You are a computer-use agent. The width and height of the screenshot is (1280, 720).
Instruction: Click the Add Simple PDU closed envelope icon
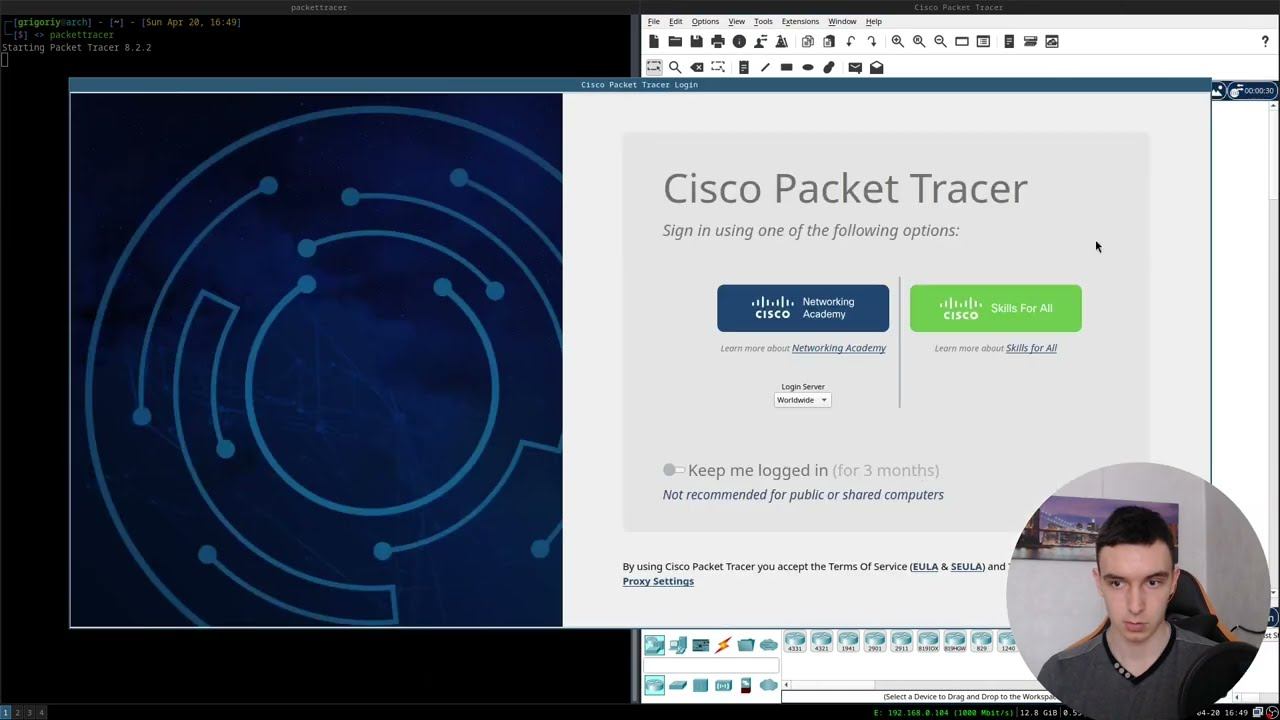(855, 67)
